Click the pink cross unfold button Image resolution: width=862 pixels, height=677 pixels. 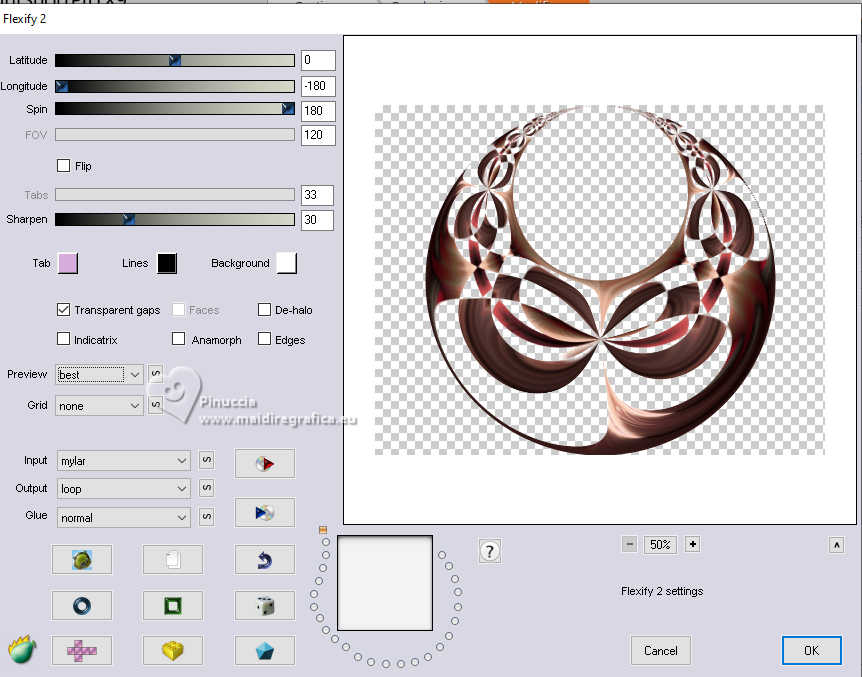click(x=82, y=651)
